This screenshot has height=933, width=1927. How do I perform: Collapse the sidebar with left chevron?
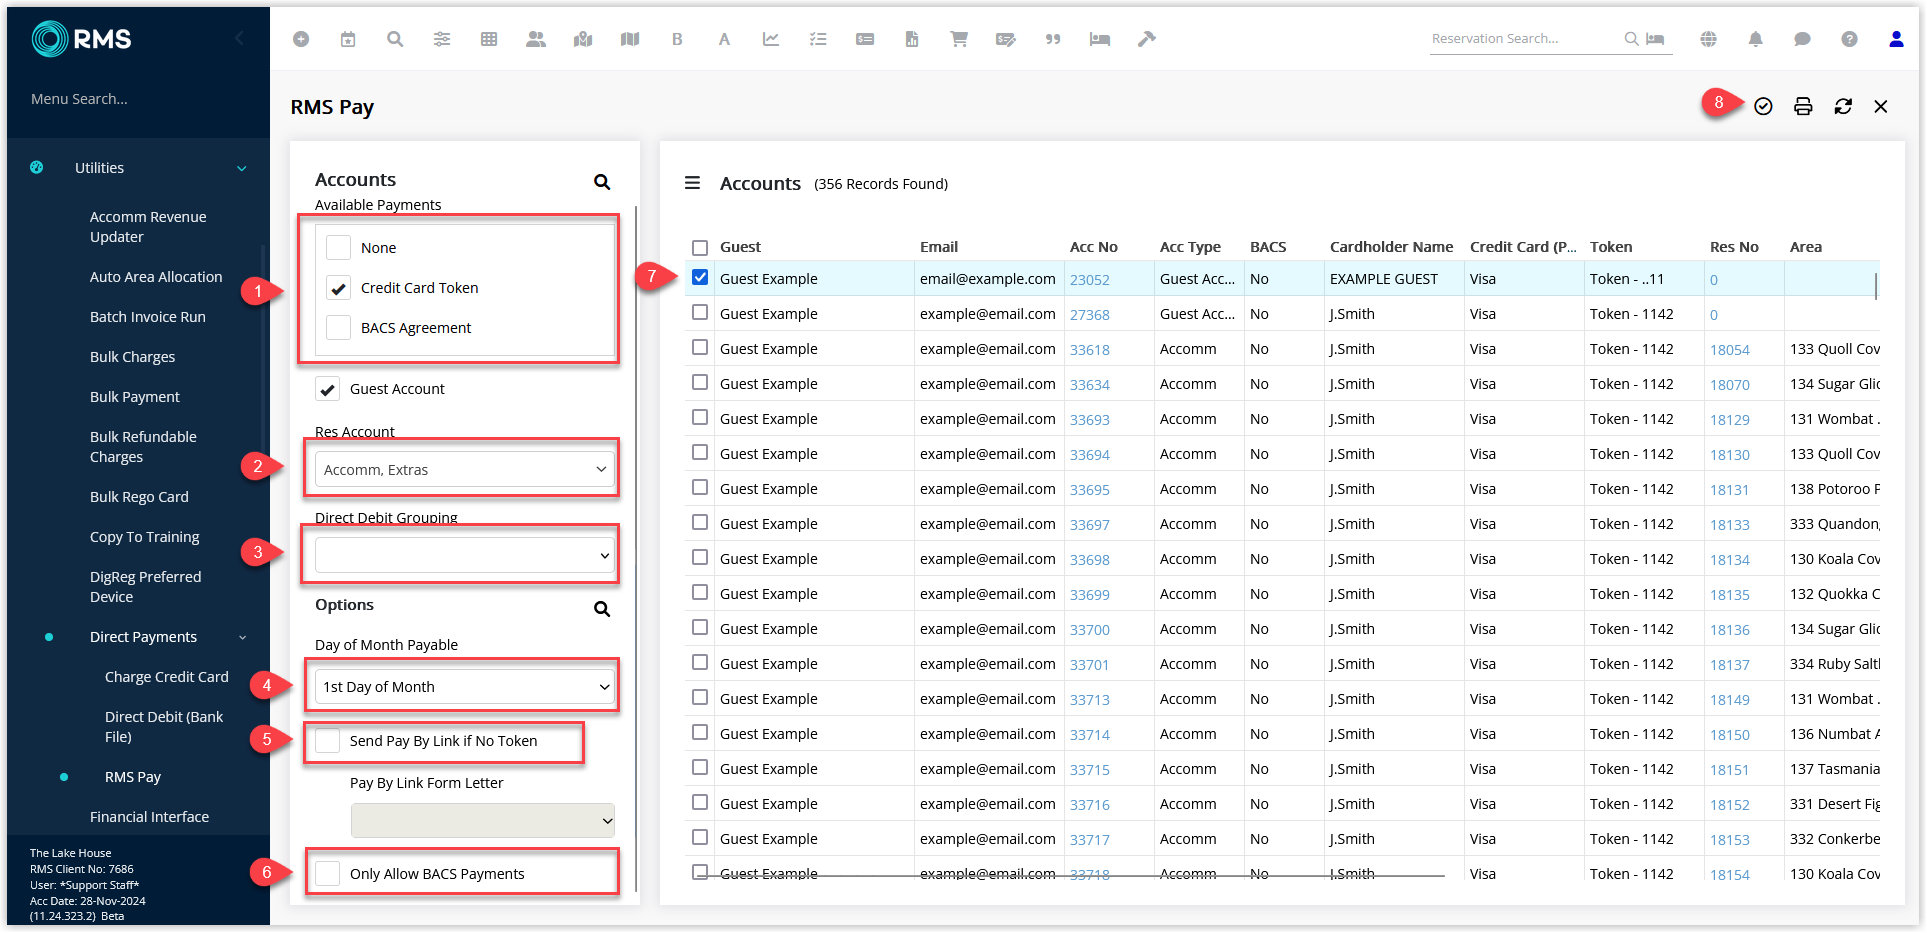tap(239, 38)
